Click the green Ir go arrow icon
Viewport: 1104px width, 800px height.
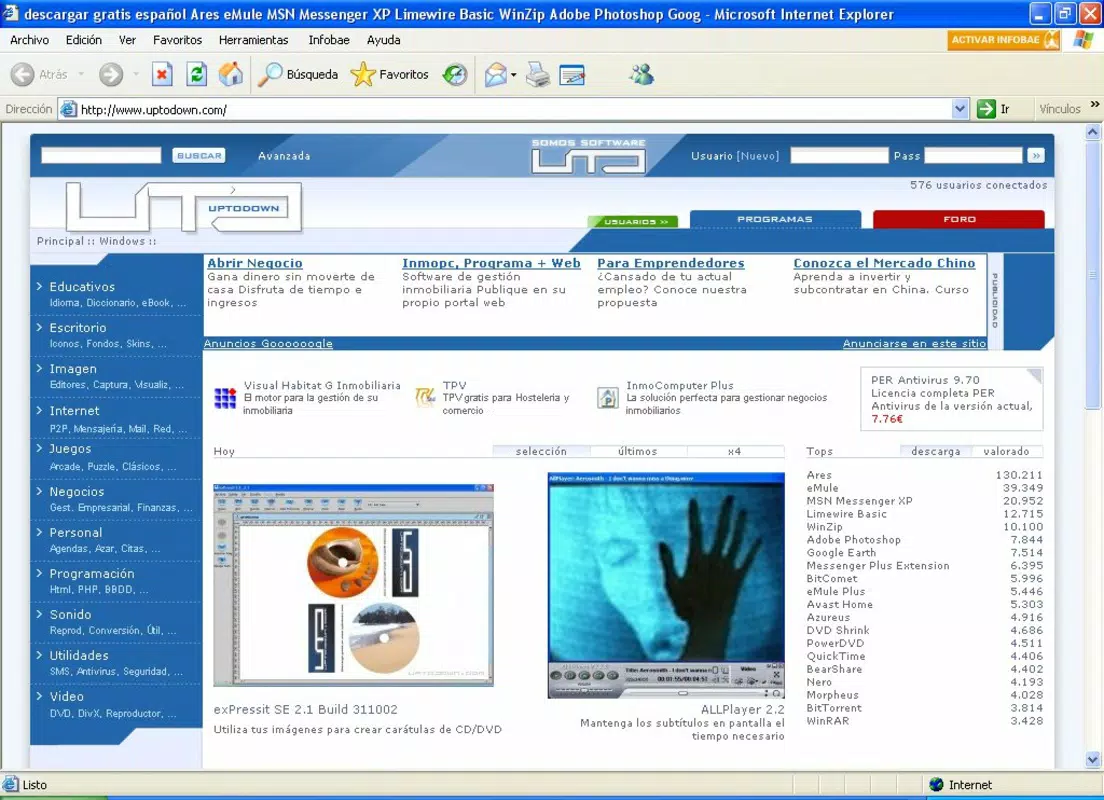click(x=986, y=109)
